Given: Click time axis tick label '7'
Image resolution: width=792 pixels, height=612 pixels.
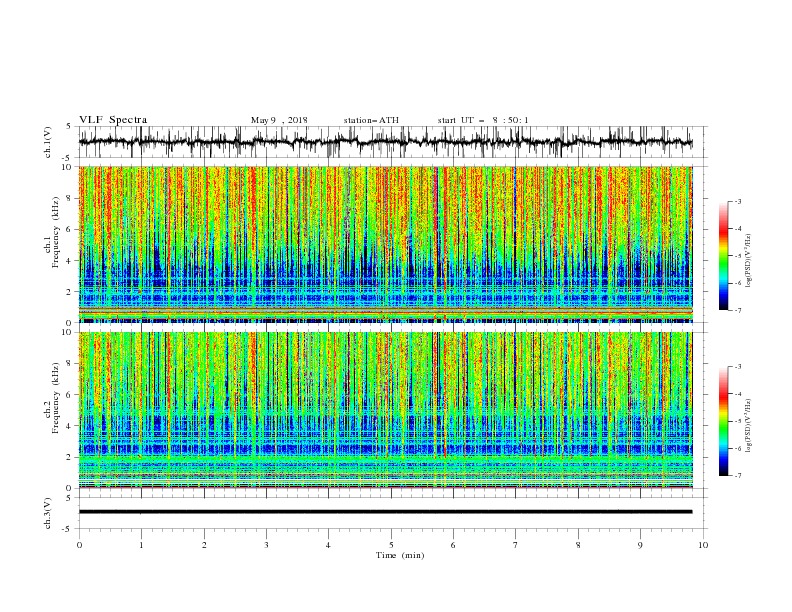Looking at the screenshot, I should click(516, 545).
